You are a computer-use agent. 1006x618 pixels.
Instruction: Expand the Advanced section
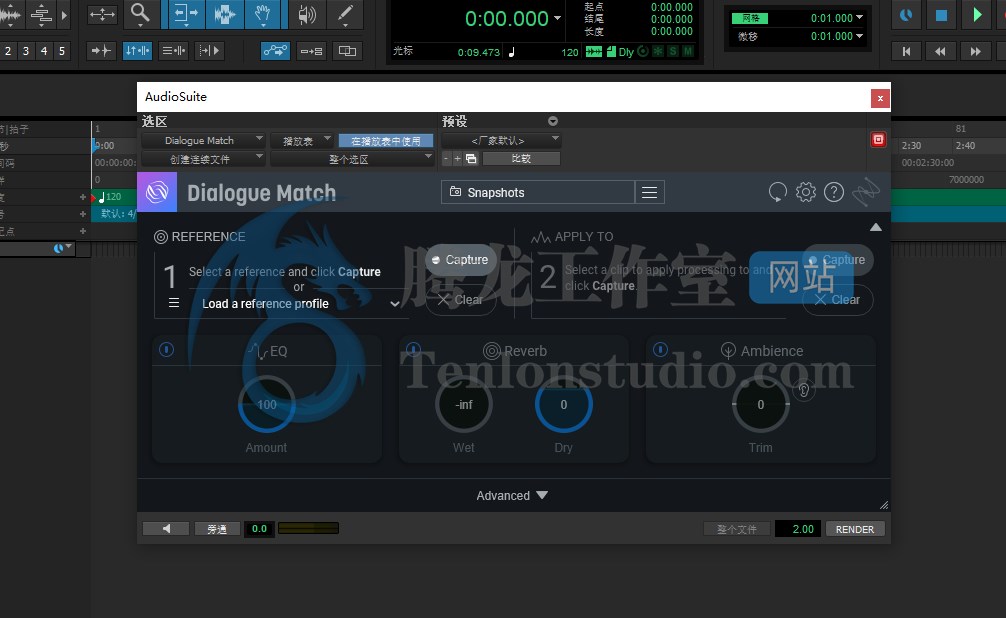(512, 495)
